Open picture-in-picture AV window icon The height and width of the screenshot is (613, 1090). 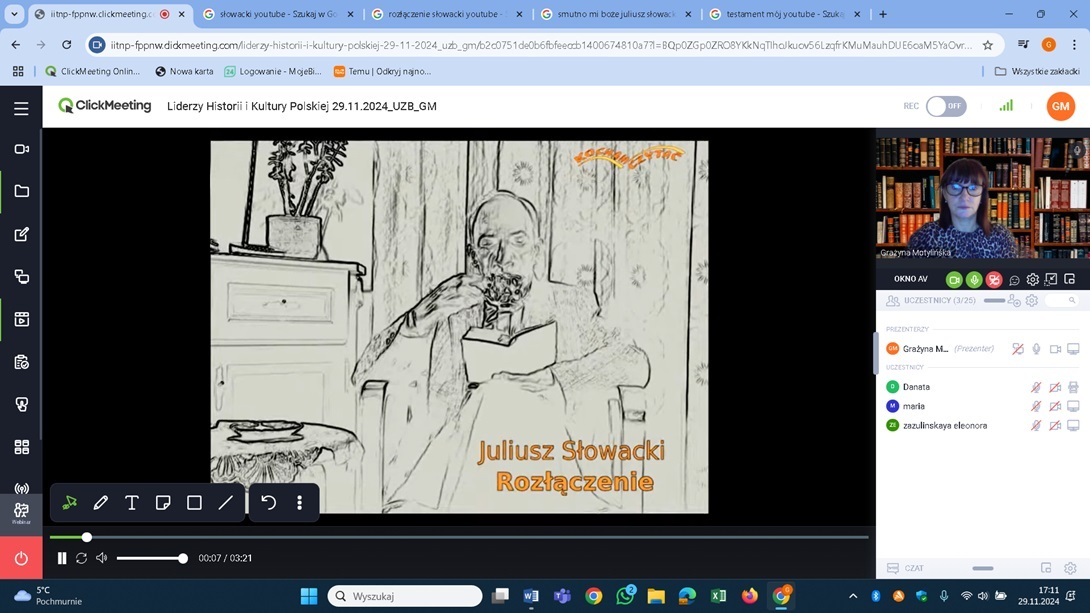[x=1070, y=279]
